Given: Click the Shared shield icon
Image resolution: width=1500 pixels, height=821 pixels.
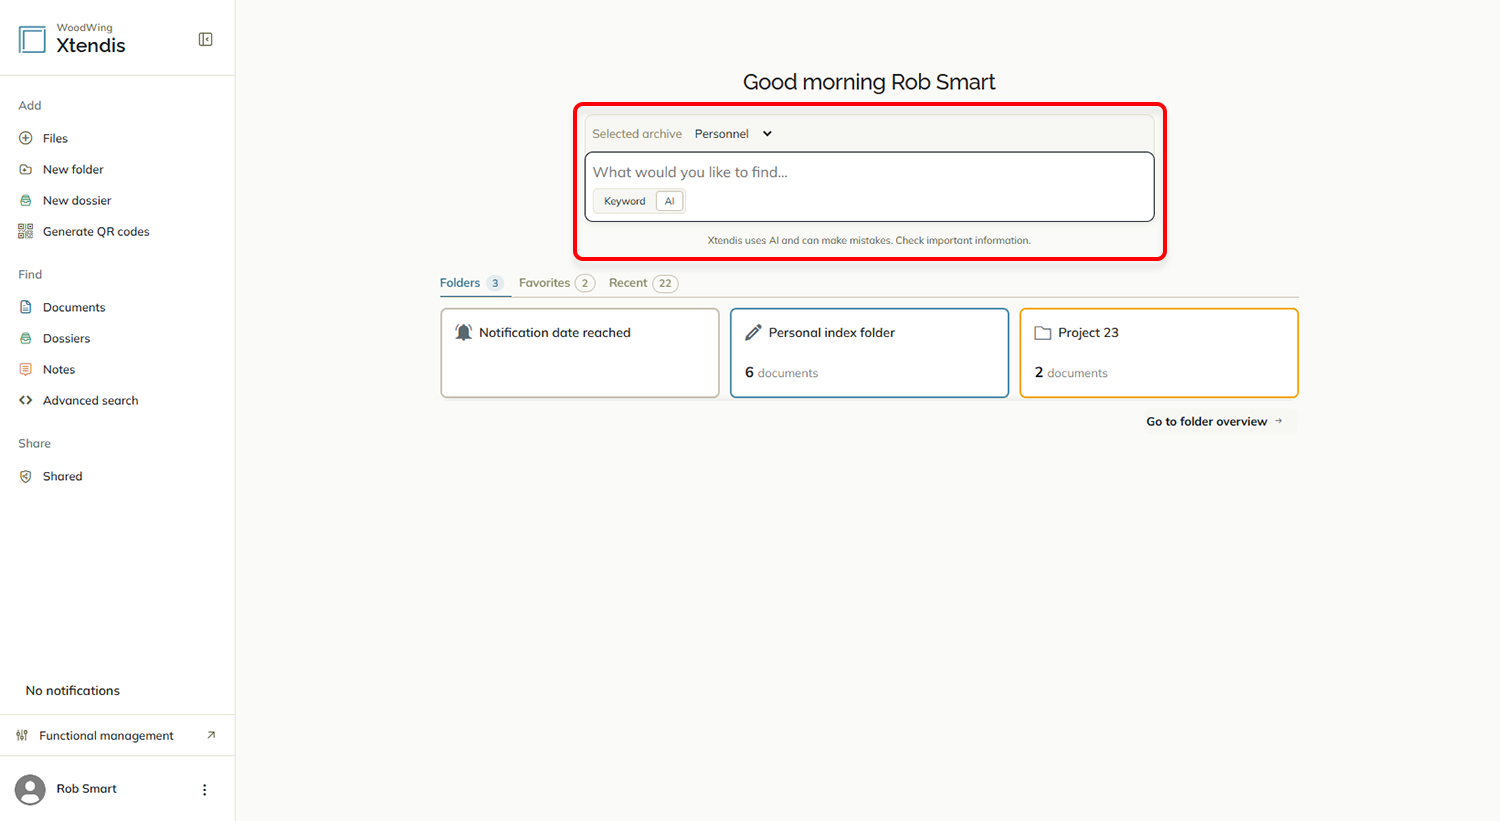Looking at the screenshot, I should [26, 476].
